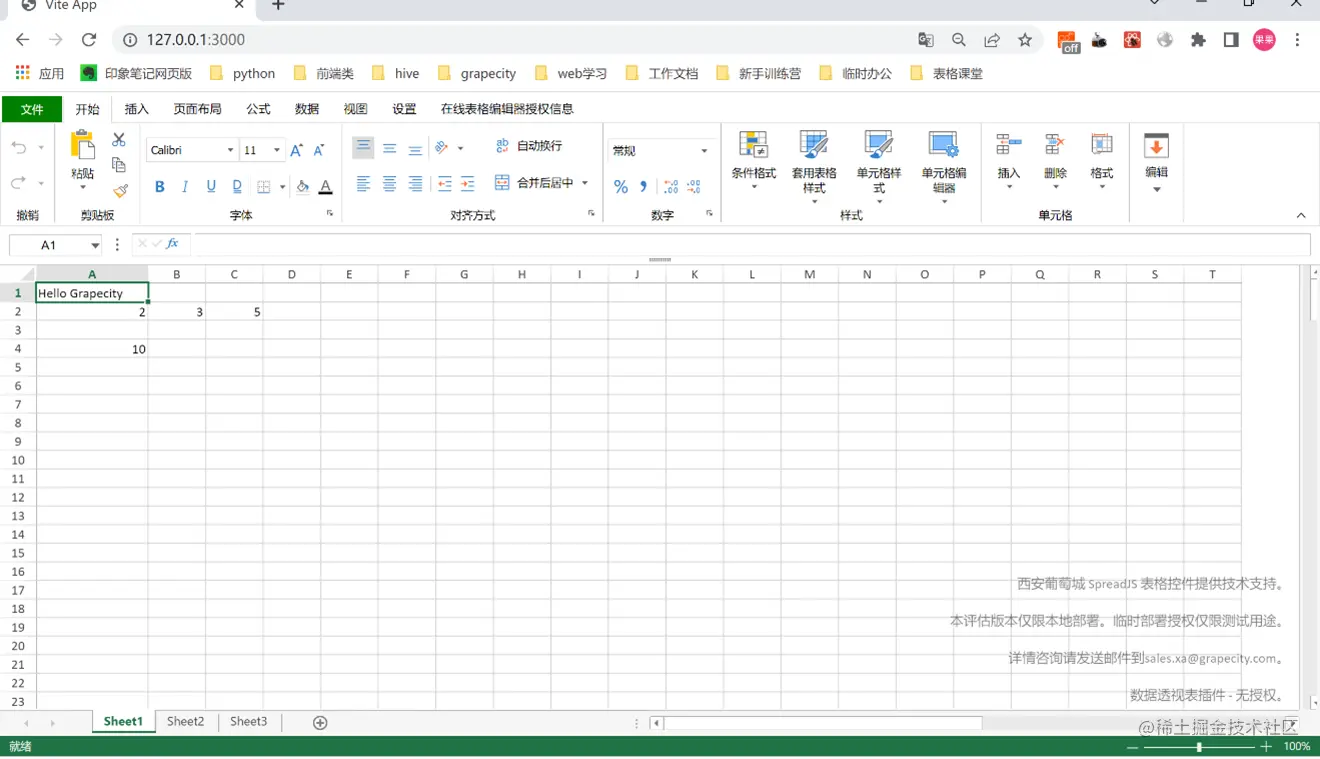Click the zoom in plus button in status bar
This screenshot has width=1320, height=759.
point(1266,747)
